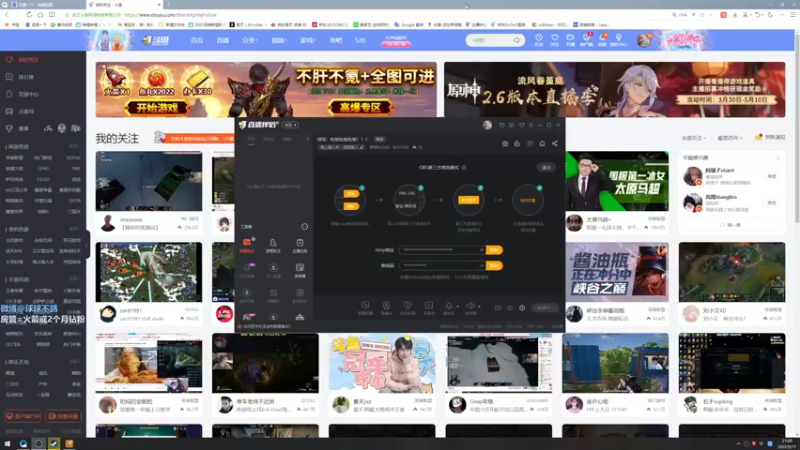Click the speaker volume icon in the companion bottom bar
This screenshot has height=450, width=800.
(470, 306)
